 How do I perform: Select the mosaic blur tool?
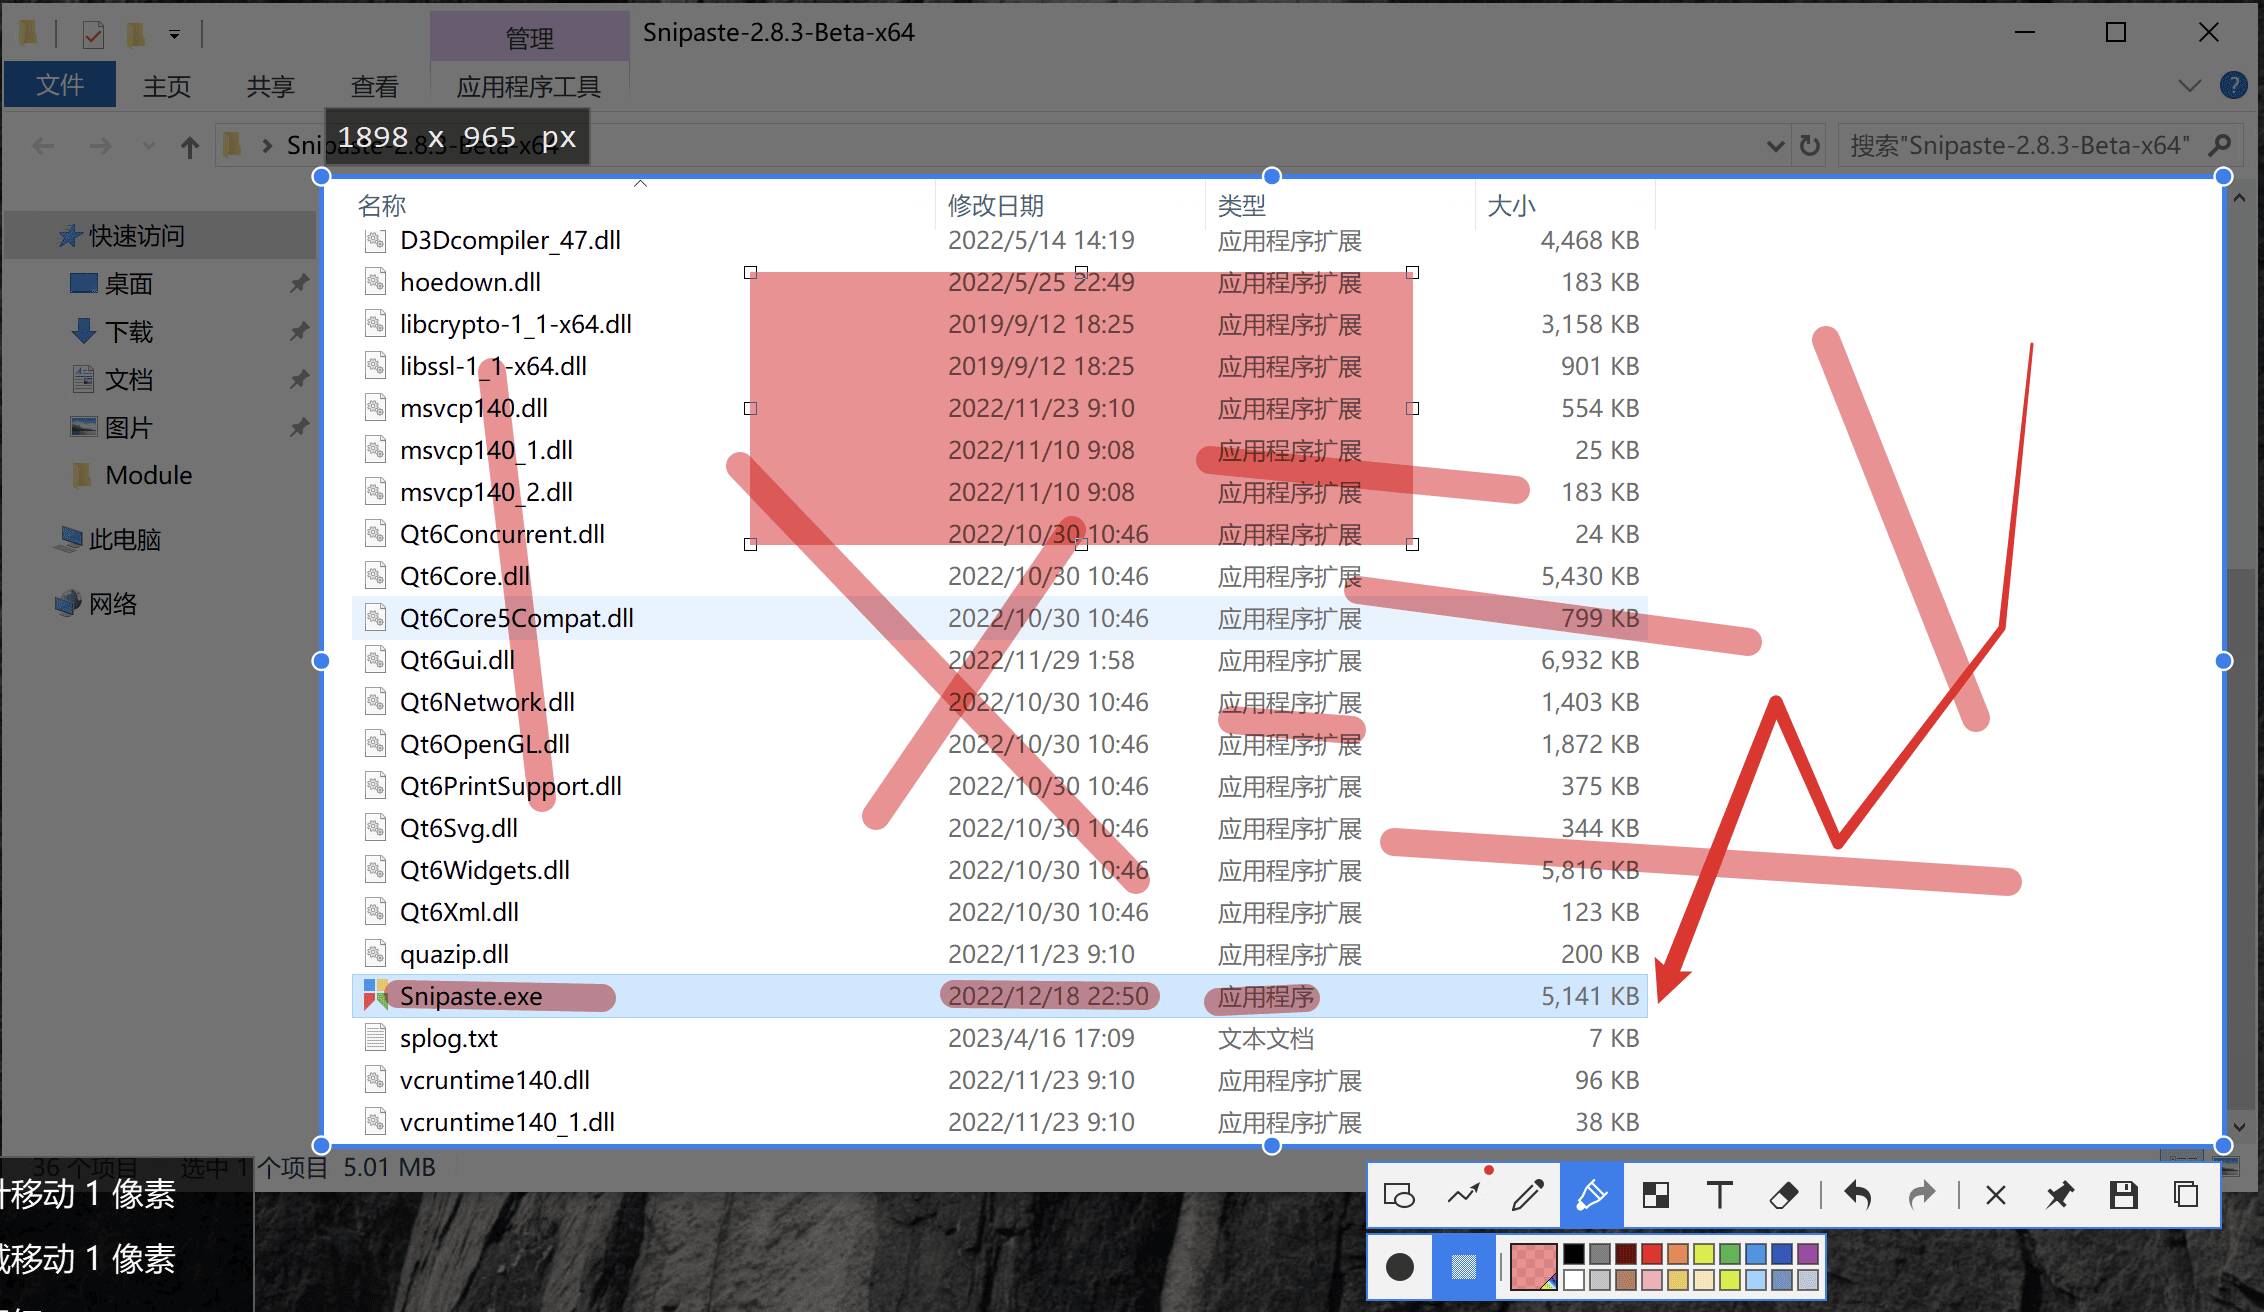(x=1656, y=1195)
